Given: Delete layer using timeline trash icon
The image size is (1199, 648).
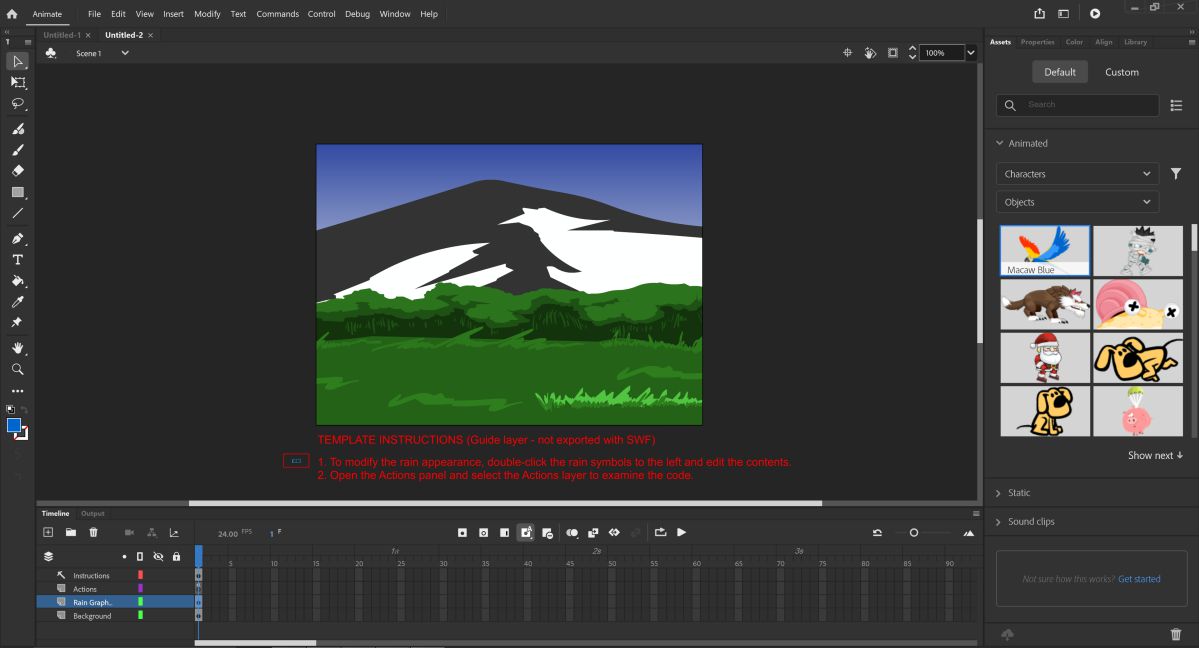Looking at the screenshot, I should coord(94,533).
